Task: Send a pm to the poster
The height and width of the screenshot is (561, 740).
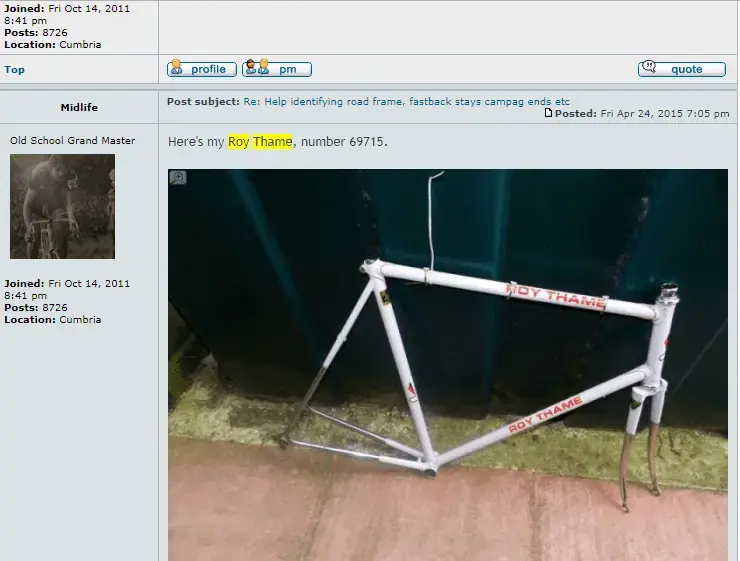Action: coord(277,69)
